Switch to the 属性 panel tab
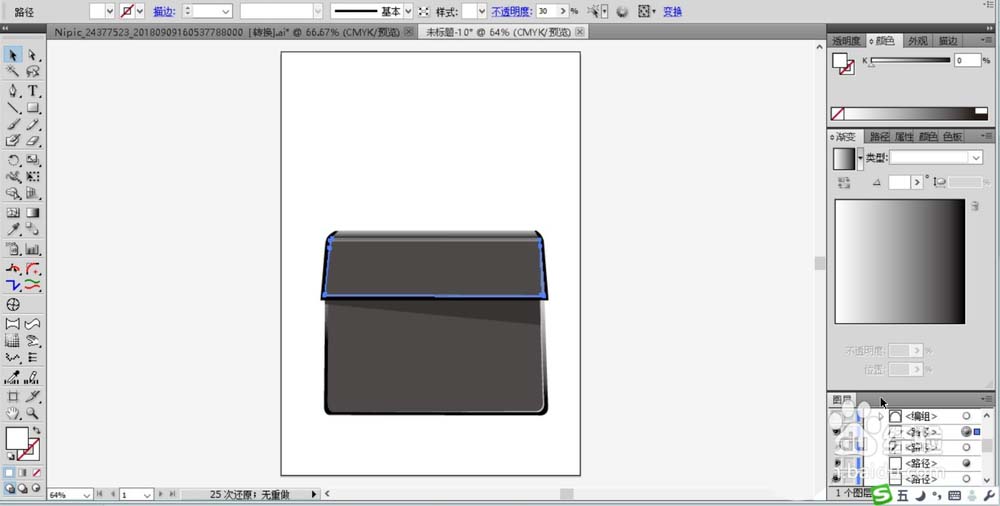This screenshot has width=1000, height=506. point(904,137)
